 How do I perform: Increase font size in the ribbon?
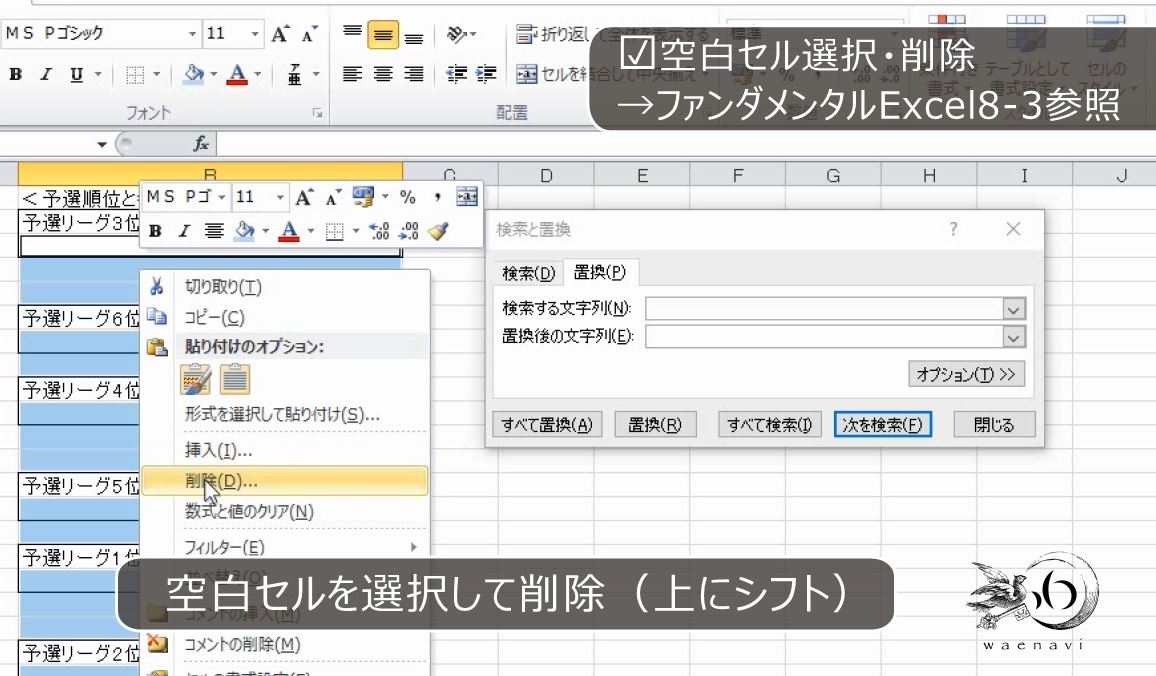tap(279, 34)
